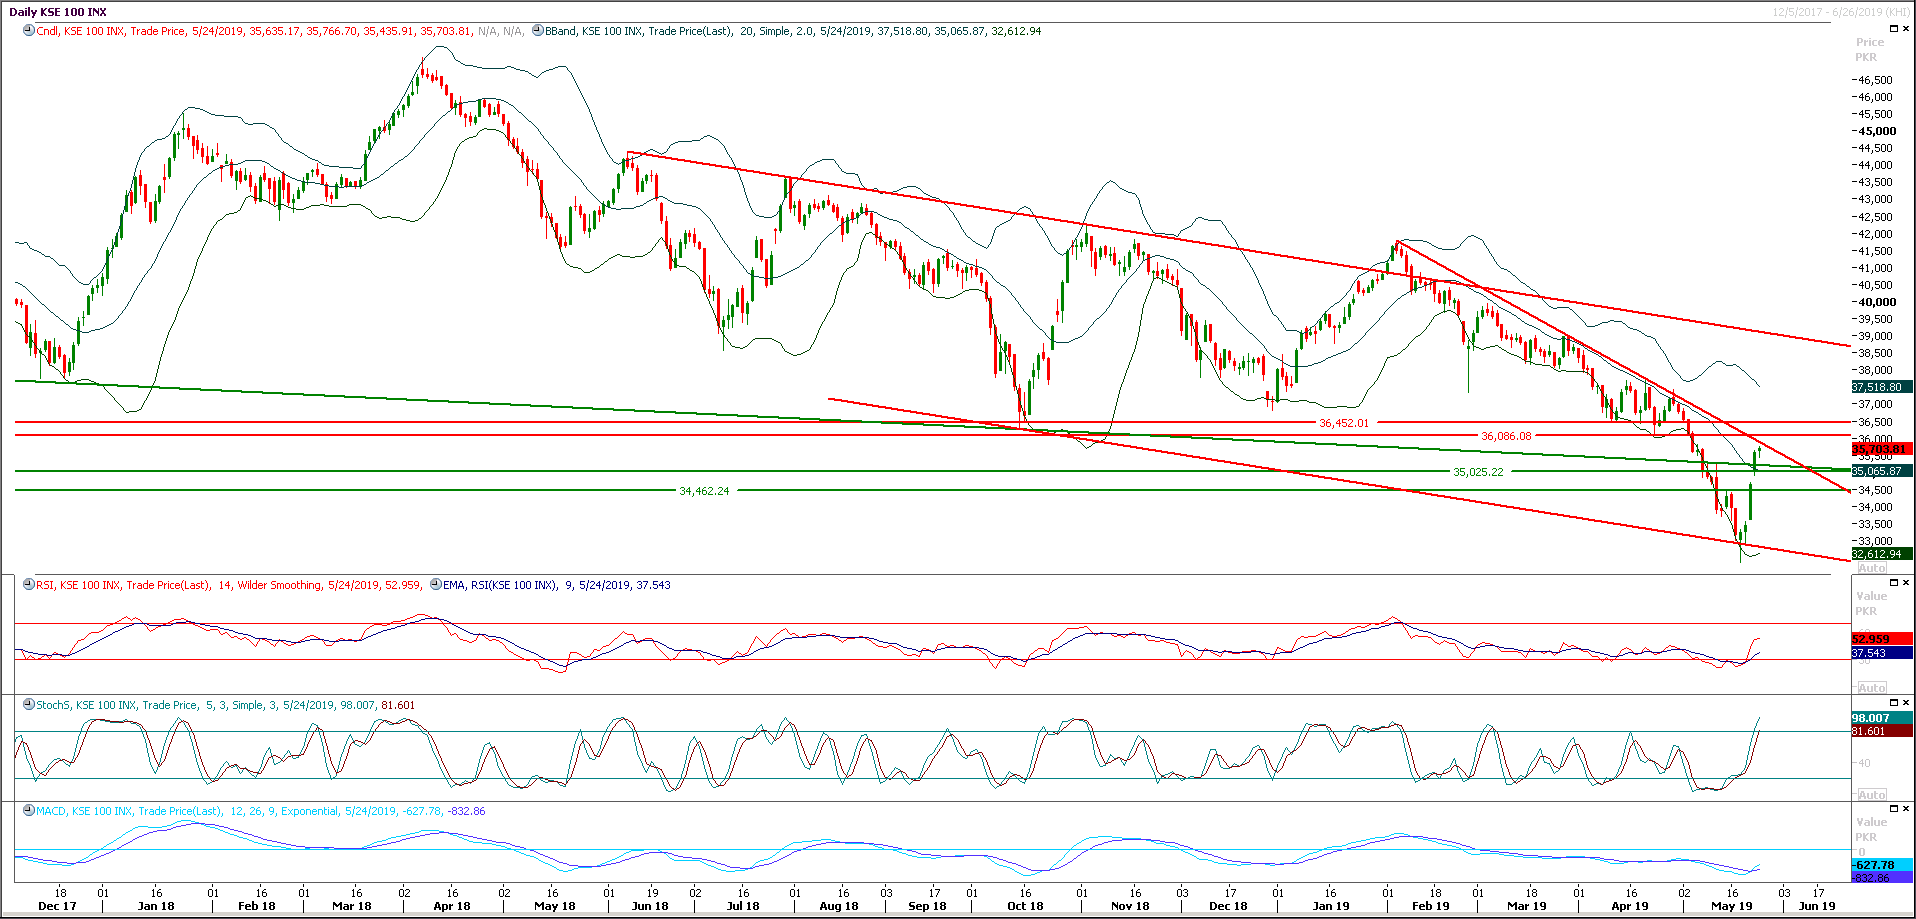Close the MACD indicator pane
1916x919 pixels.
click(x=1905, y=807)
